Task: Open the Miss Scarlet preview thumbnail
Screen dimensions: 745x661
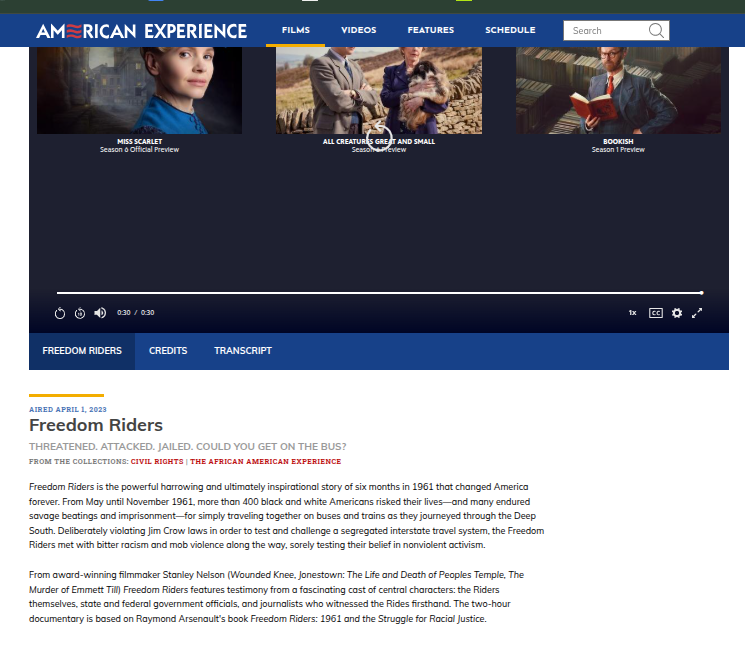Action: (139, 90)
